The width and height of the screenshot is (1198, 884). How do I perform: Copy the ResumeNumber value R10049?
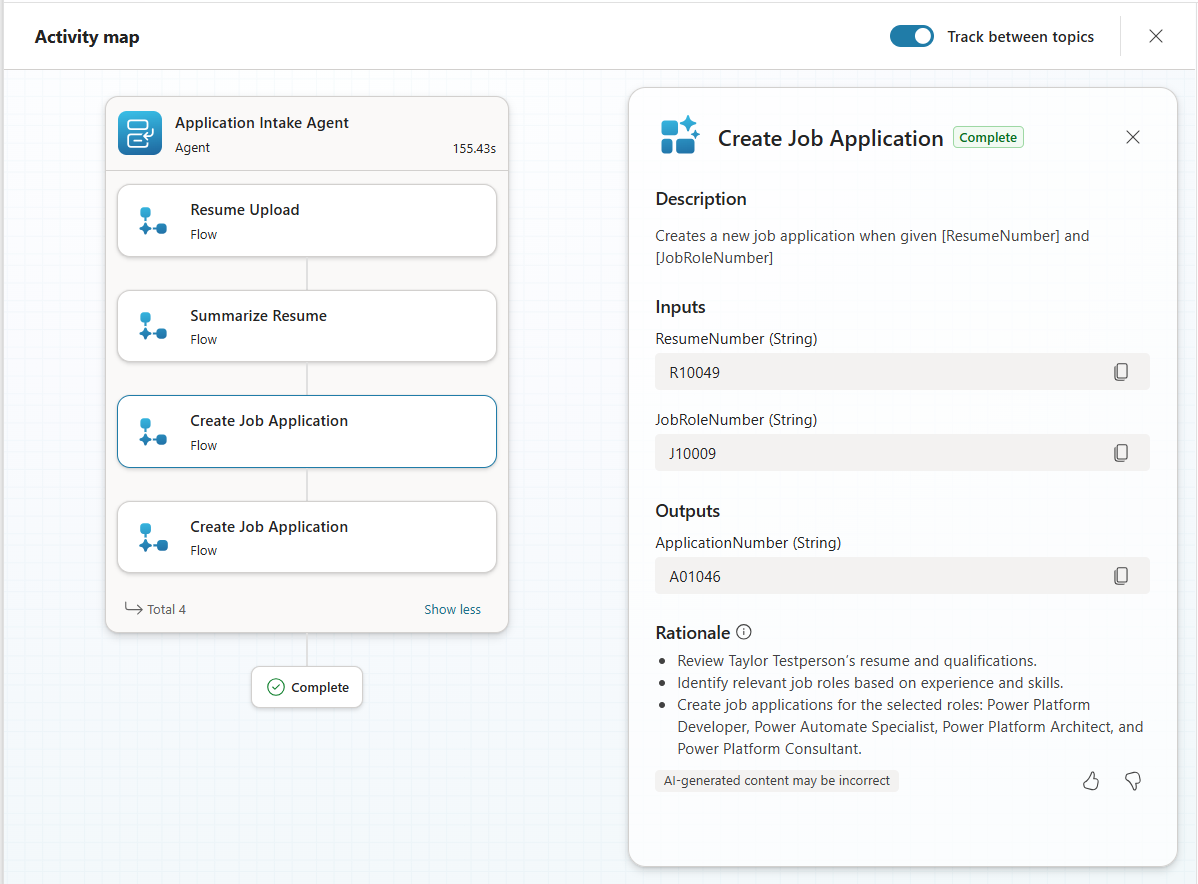[1121, 371]
